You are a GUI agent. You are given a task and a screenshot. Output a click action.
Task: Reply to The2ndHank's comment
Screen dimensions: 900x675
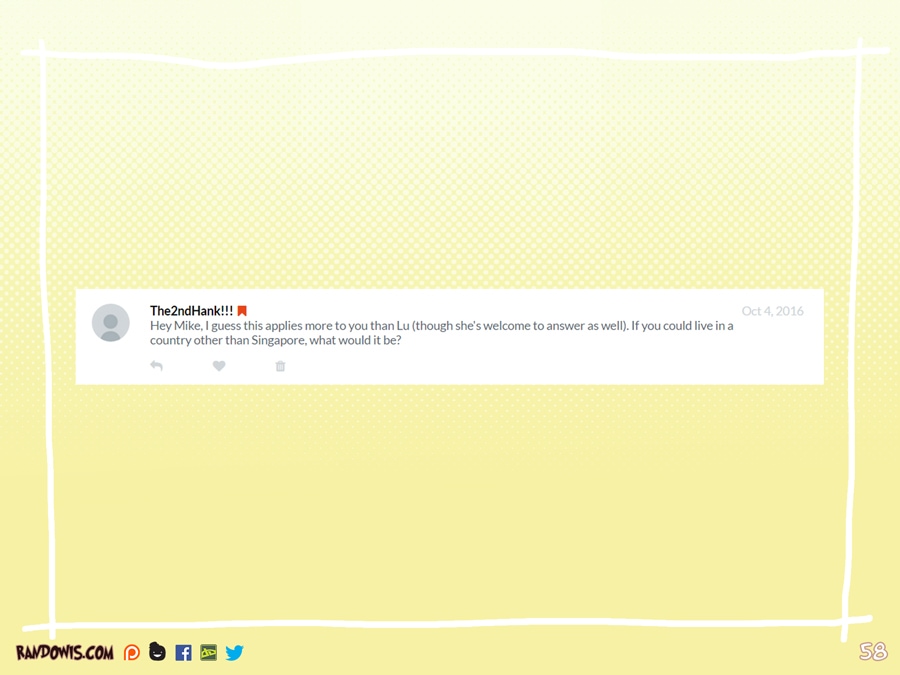tap(156, 366)
